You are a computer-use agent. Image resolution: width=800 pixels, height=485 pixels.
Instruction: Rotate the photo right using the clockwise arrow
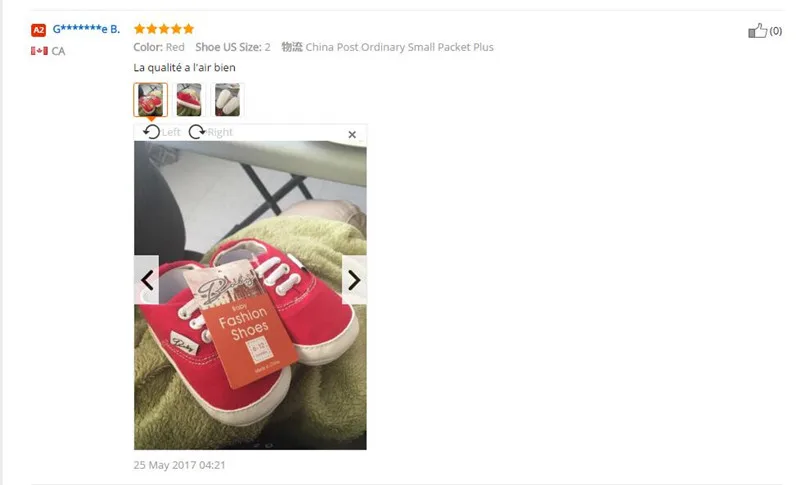(196, 132)
